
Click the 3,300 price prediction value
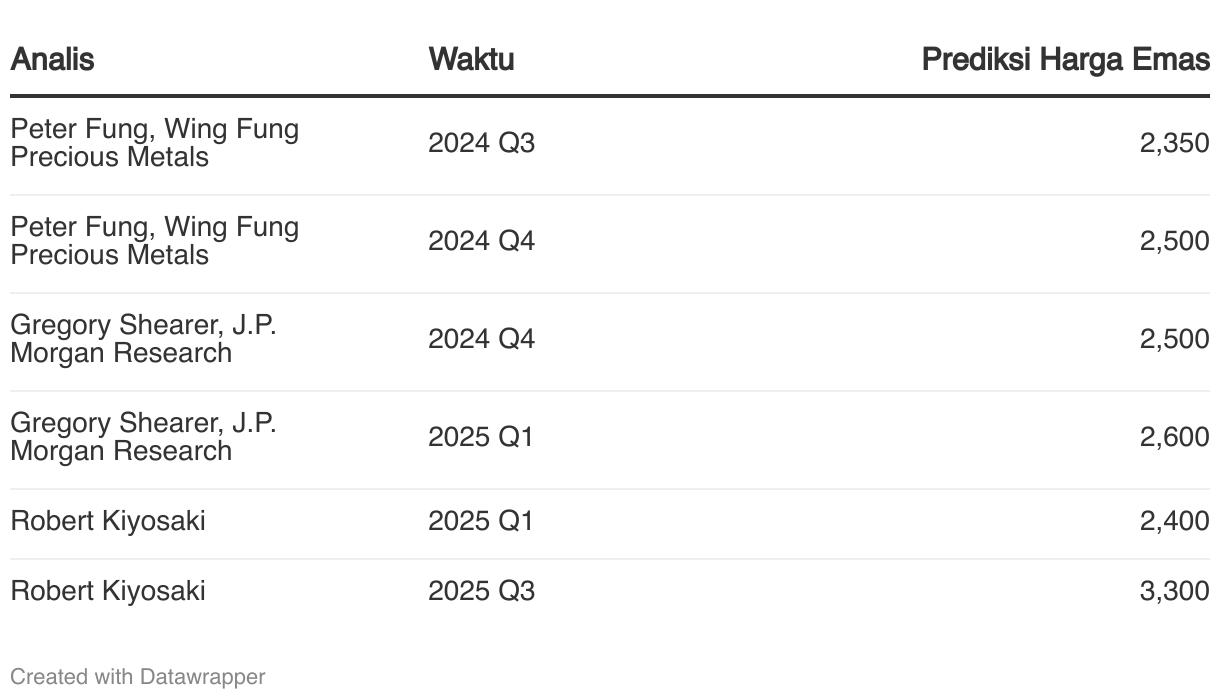click(1174, 591)
